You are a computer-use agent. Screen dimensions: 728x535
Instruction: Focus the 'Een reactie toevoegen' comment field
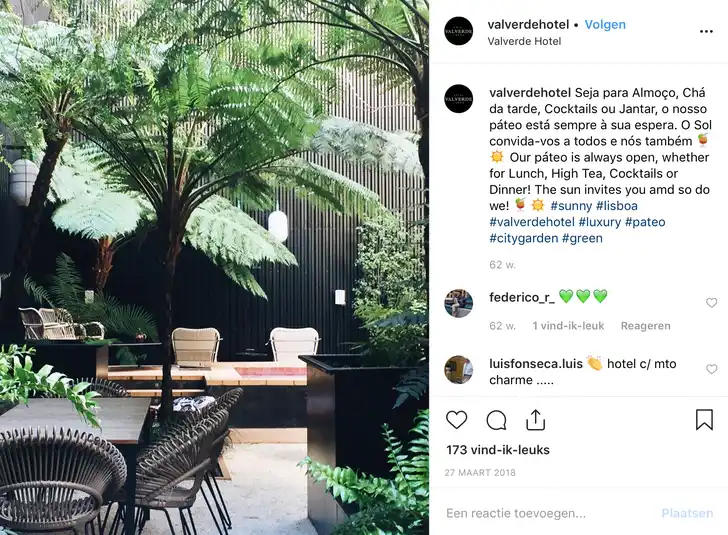(548, 513)
